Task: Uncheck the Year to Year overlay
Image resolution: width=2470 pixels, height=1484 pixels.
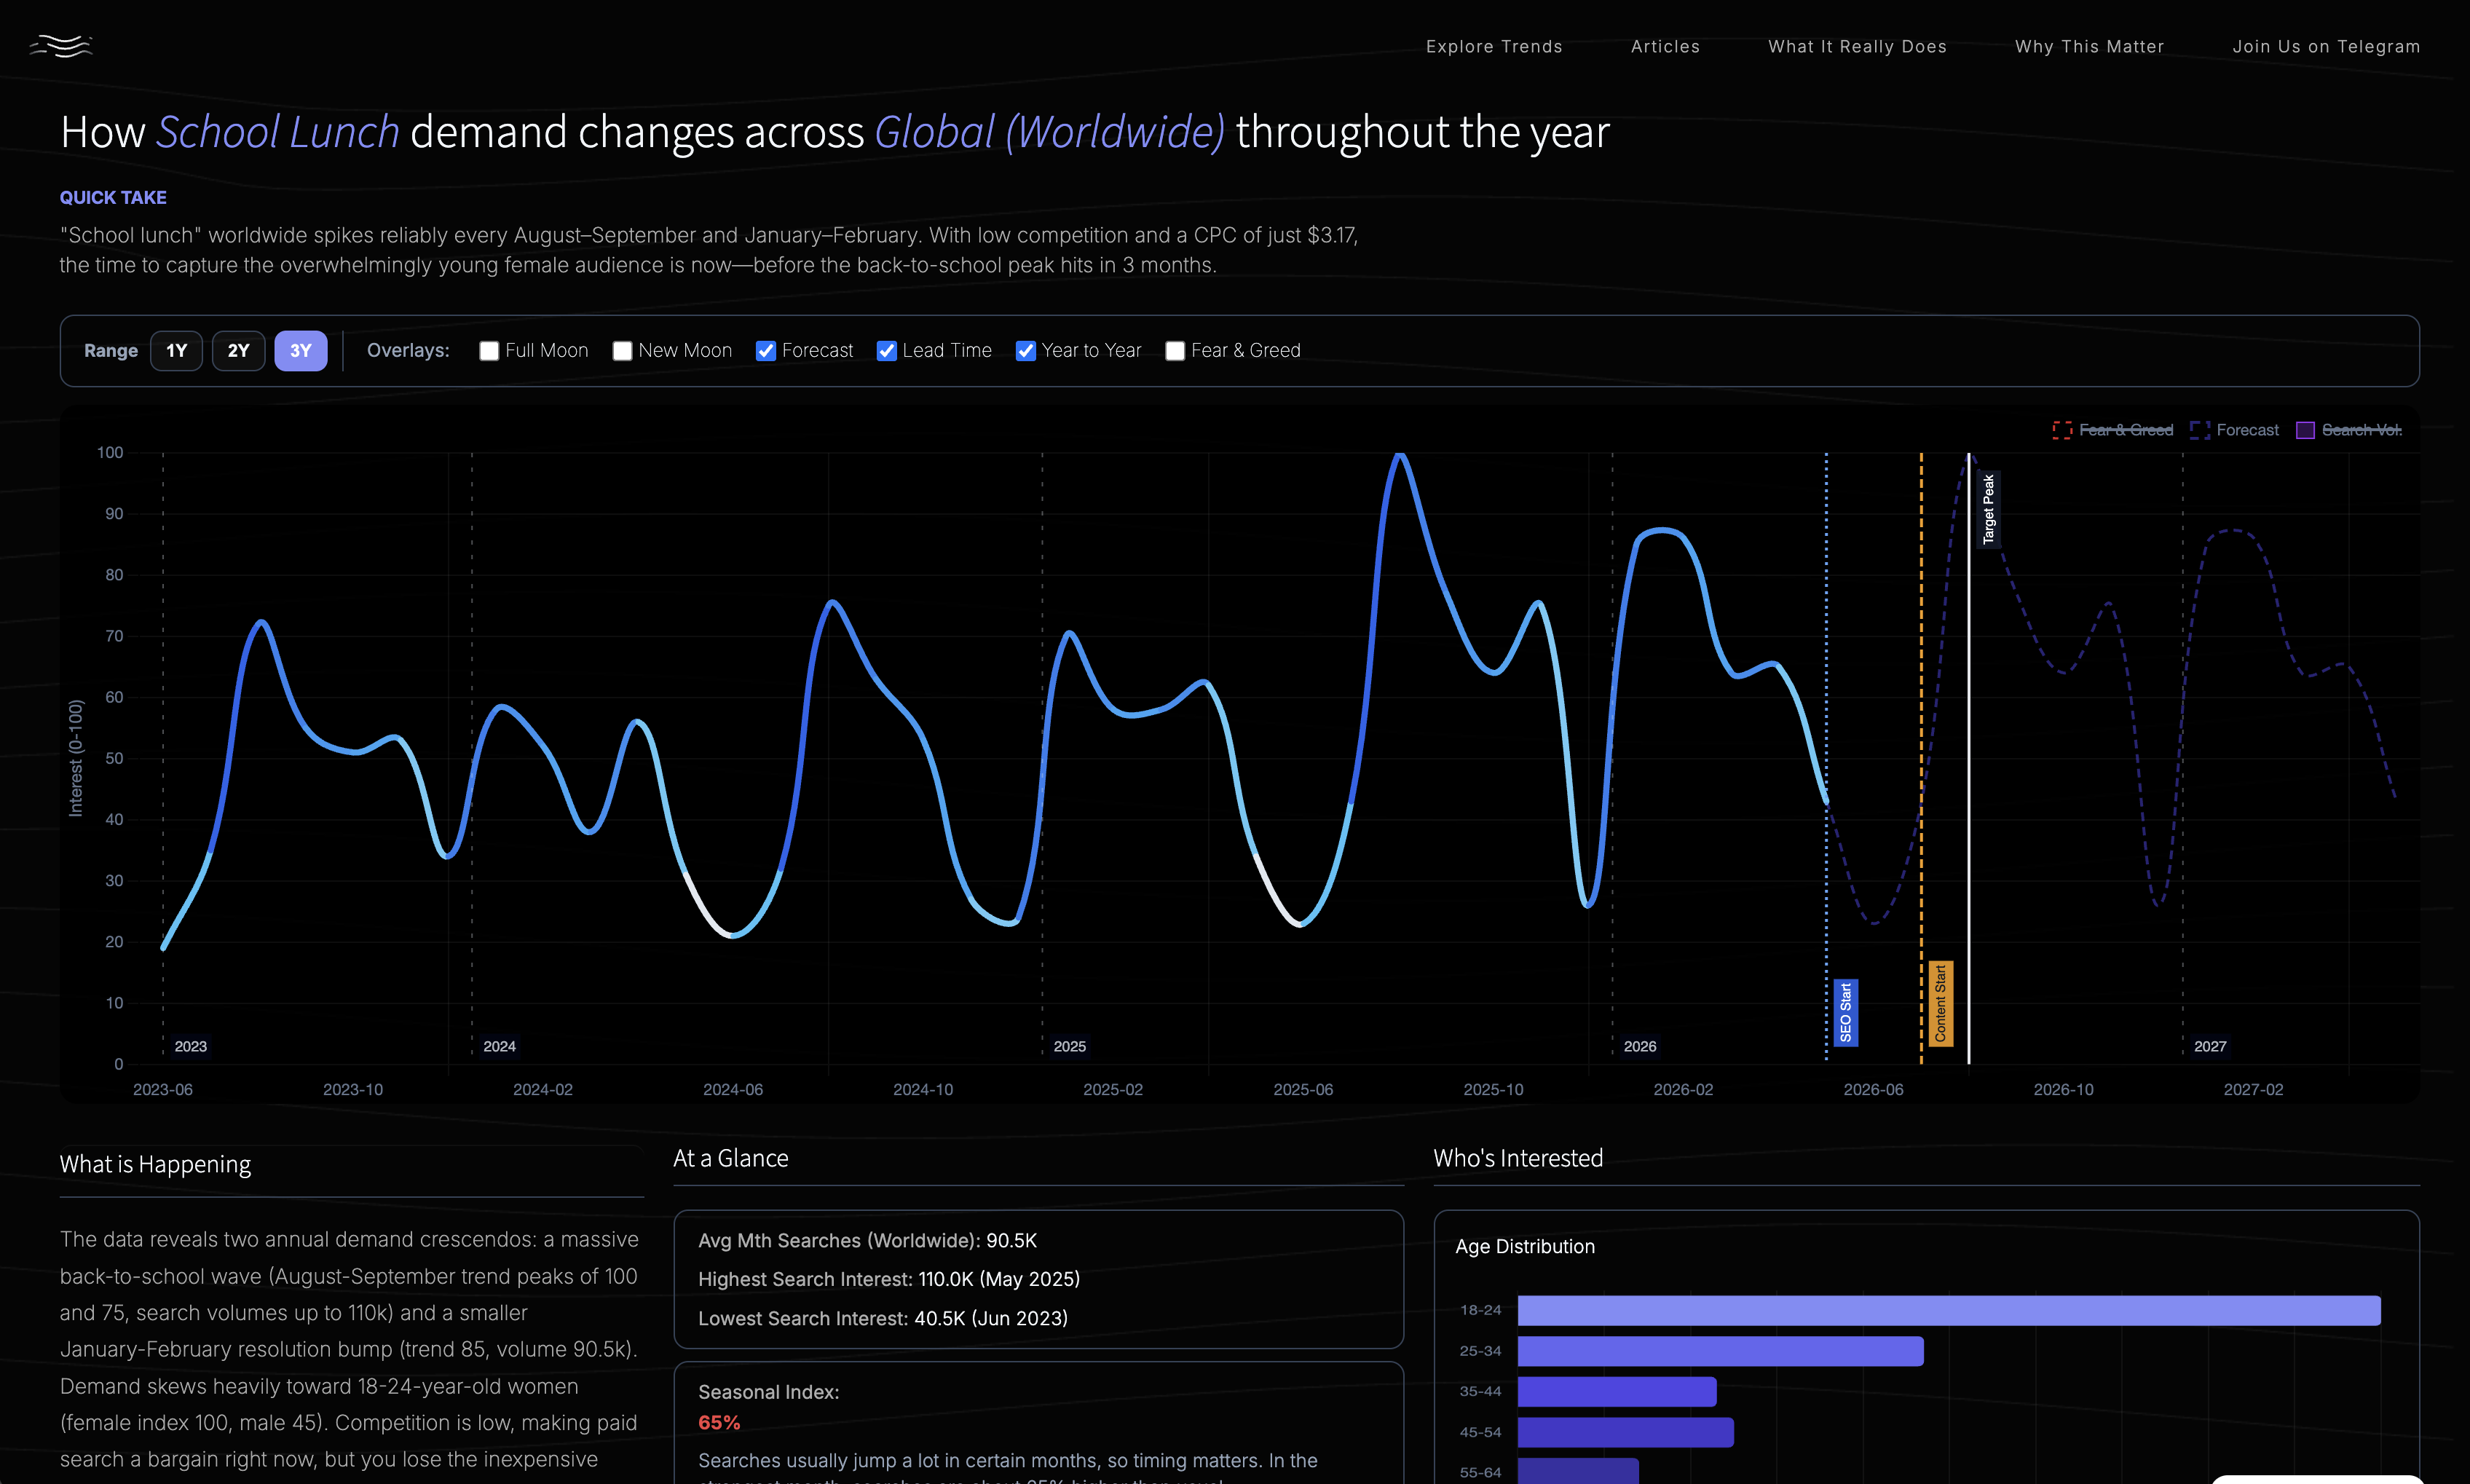Action: pos(1025,351)
